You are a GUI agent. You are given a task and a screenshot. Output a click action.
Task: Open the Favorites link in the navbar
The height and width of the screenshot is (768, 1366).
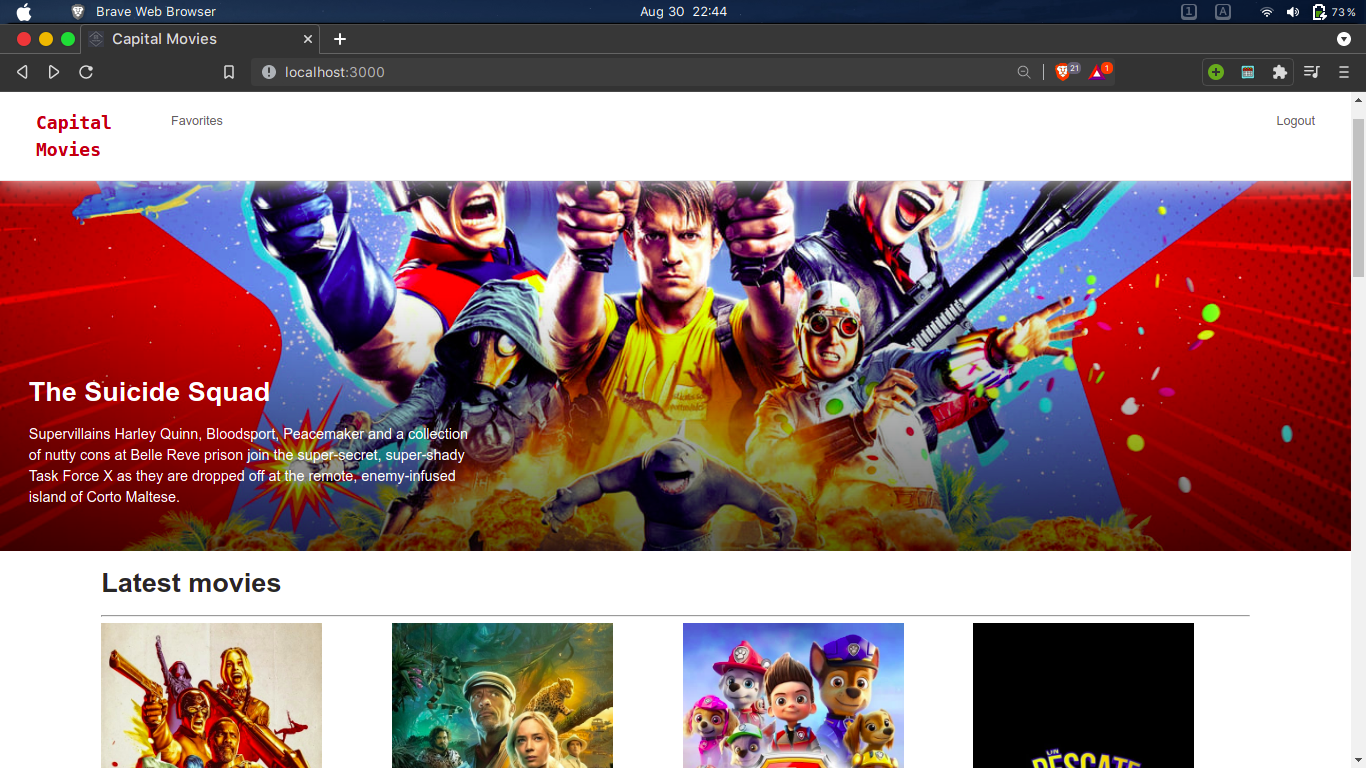[x=197, y=121]
